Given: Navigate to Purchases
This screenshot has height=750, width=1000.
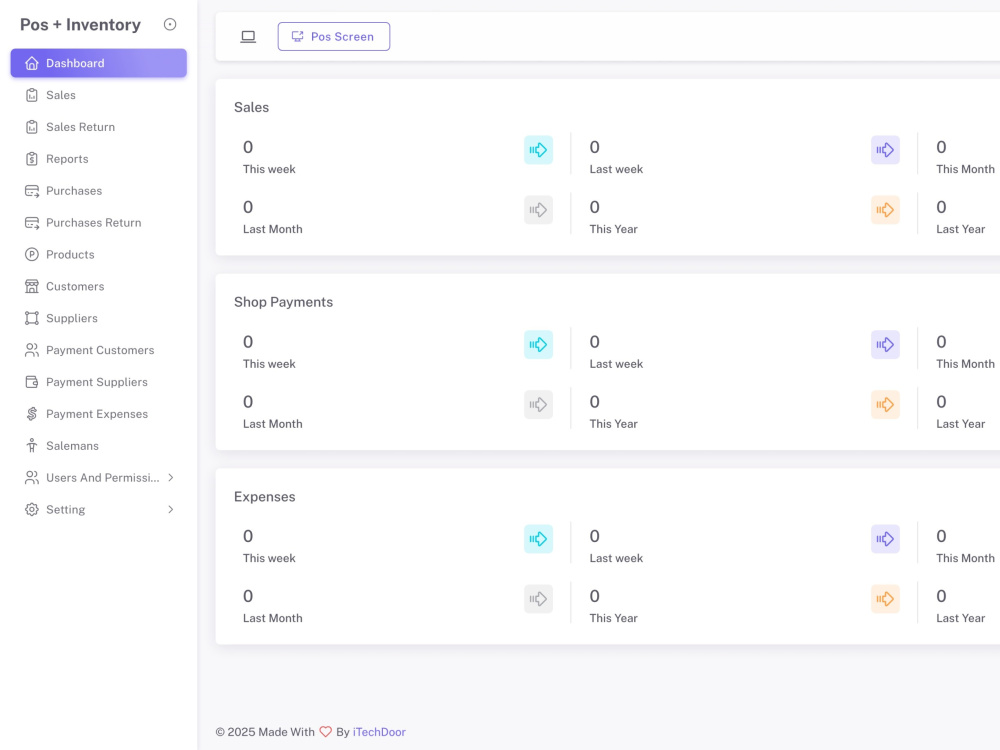Looking at the screenshot, I should tap(99, 191).
